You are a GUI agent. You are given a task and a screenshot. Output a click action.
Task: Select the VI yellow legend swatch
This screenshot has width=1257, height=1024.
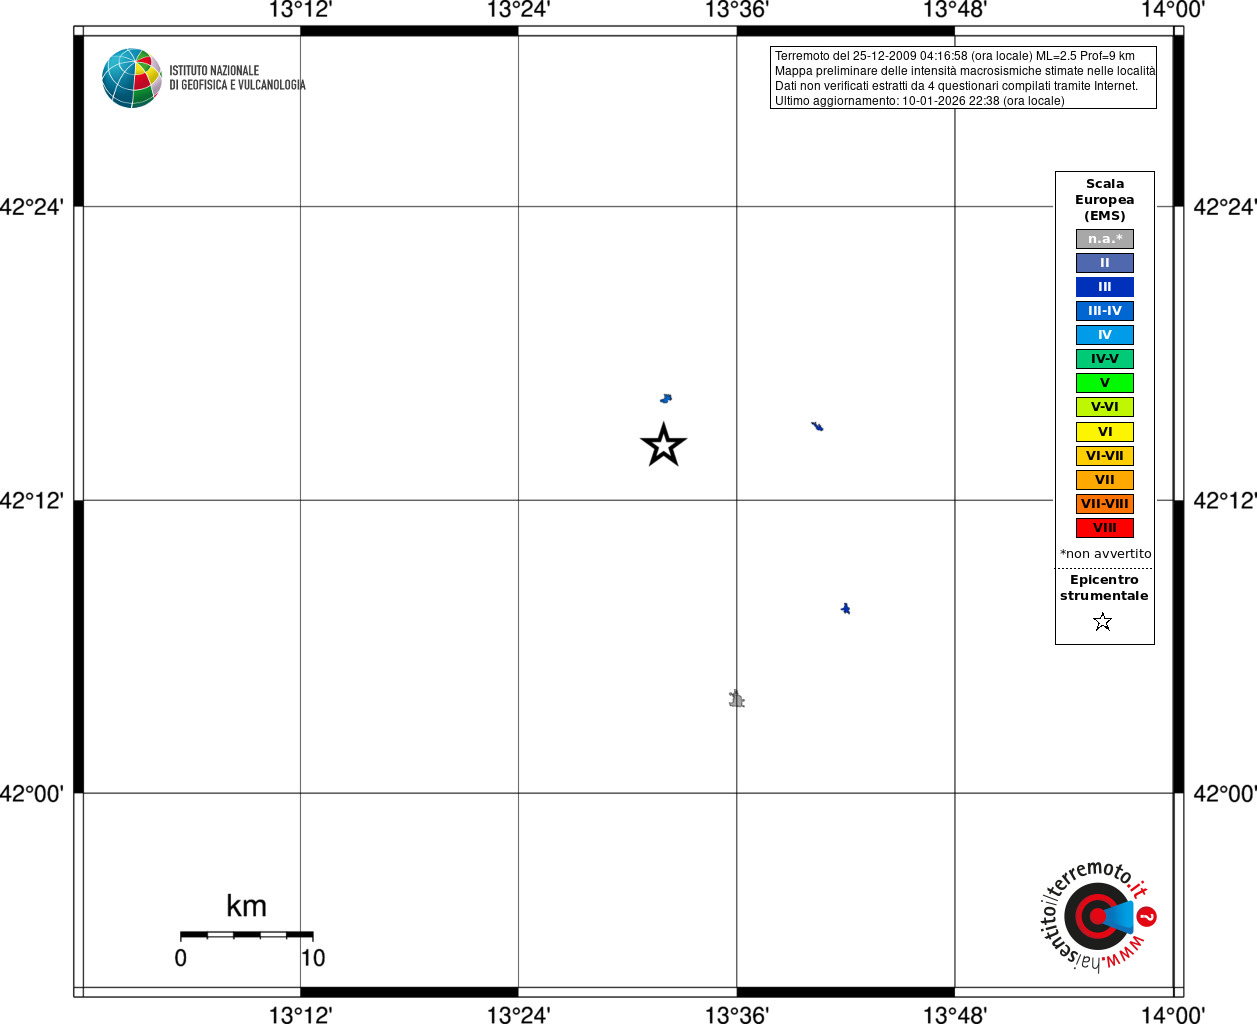[1105, 432]
